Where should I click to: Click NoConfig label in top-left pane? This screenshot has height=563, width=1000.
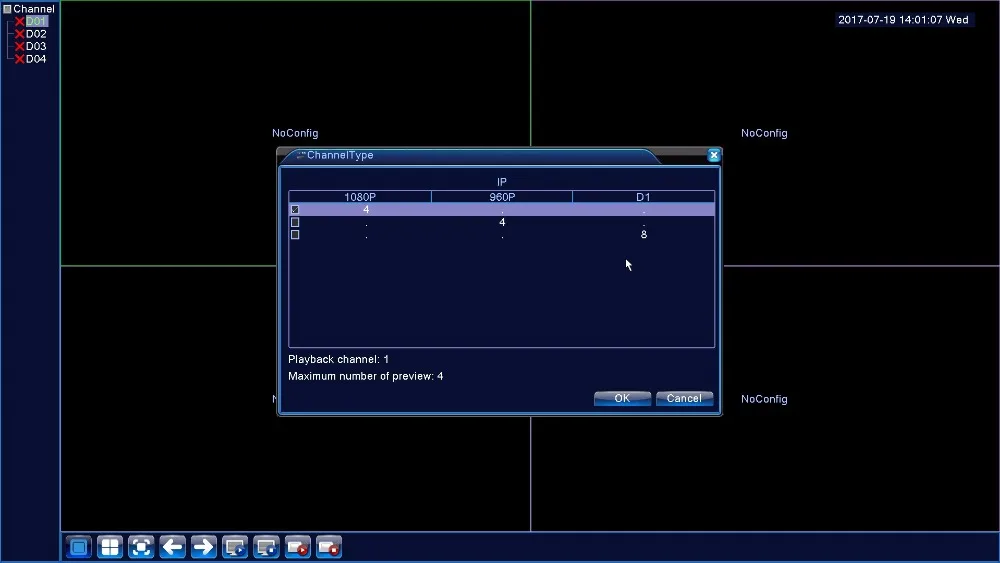click(x=295, y=133)
